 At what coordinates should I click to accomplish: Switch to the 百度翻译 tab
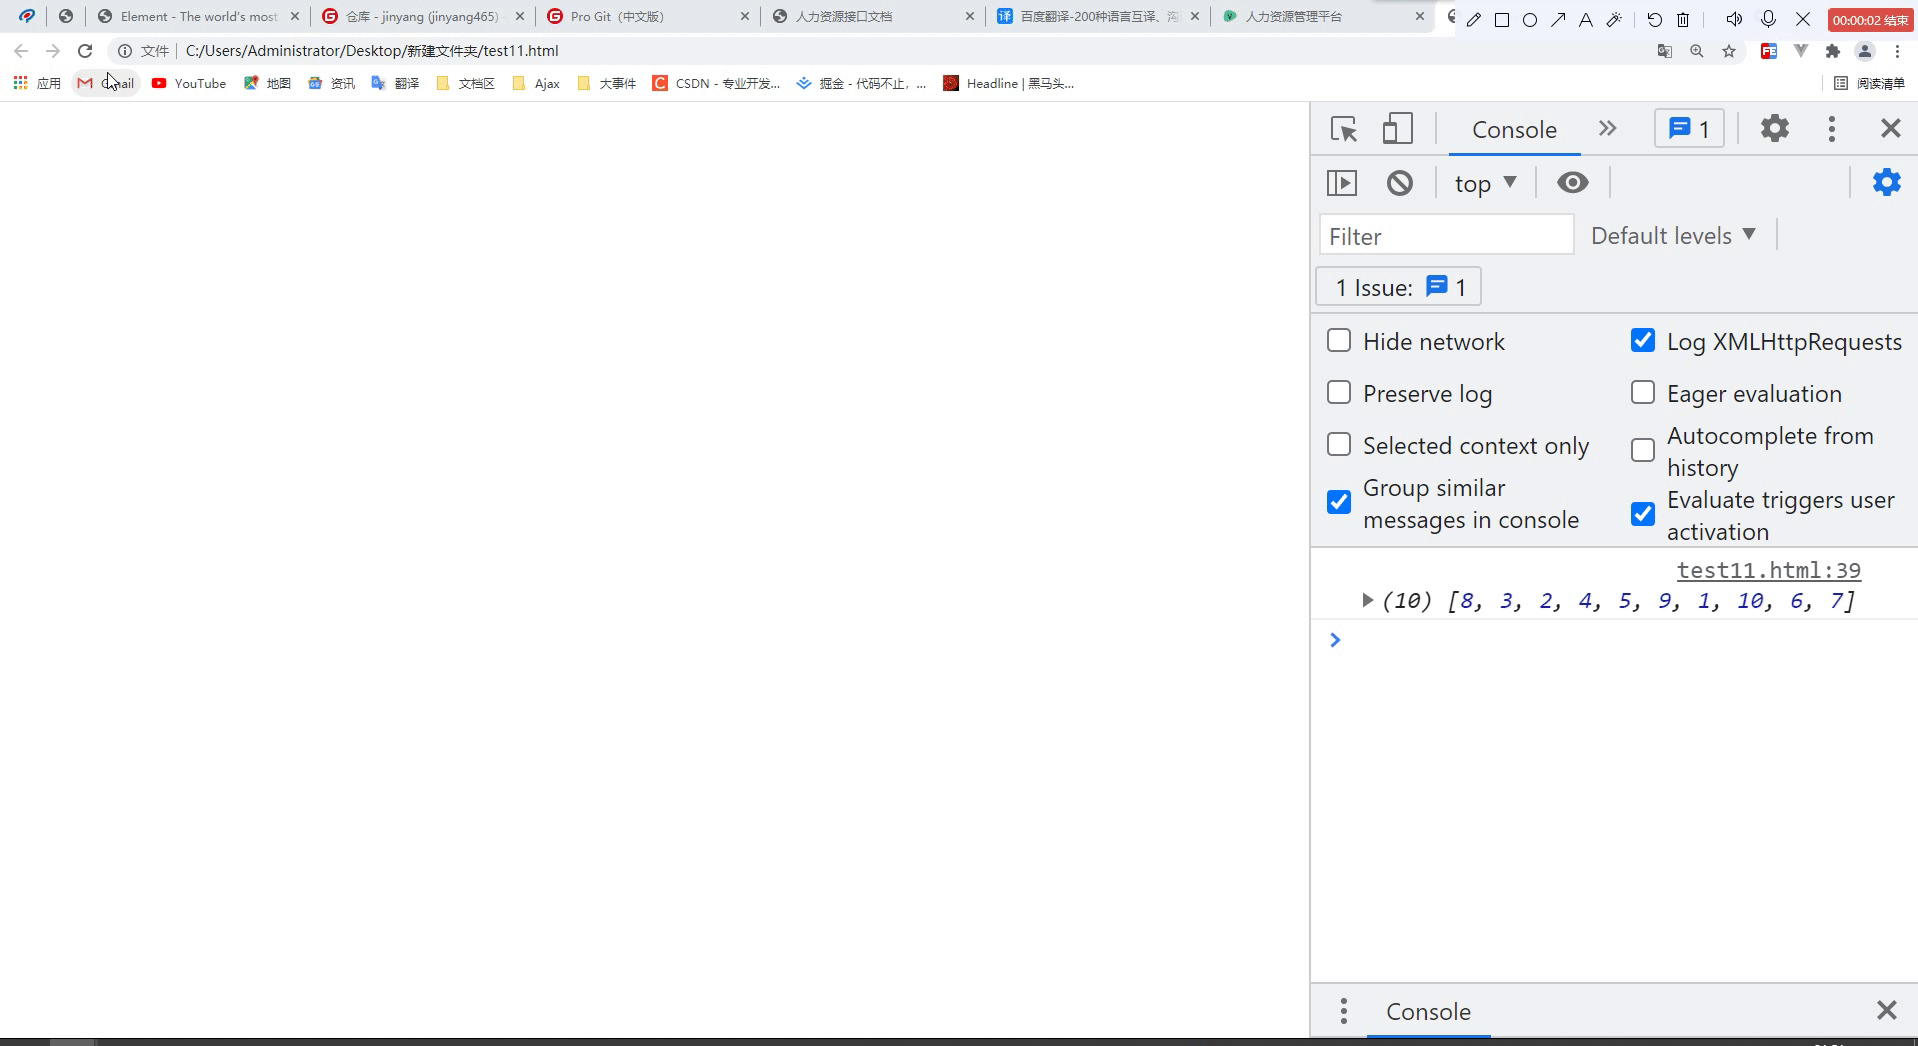click(1099, 16)
